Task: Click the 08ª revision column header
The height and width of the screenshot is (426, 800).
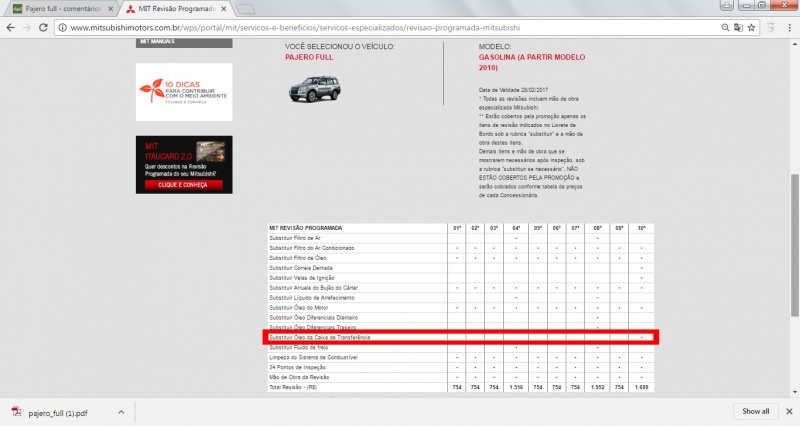Action: pos(597,228)
